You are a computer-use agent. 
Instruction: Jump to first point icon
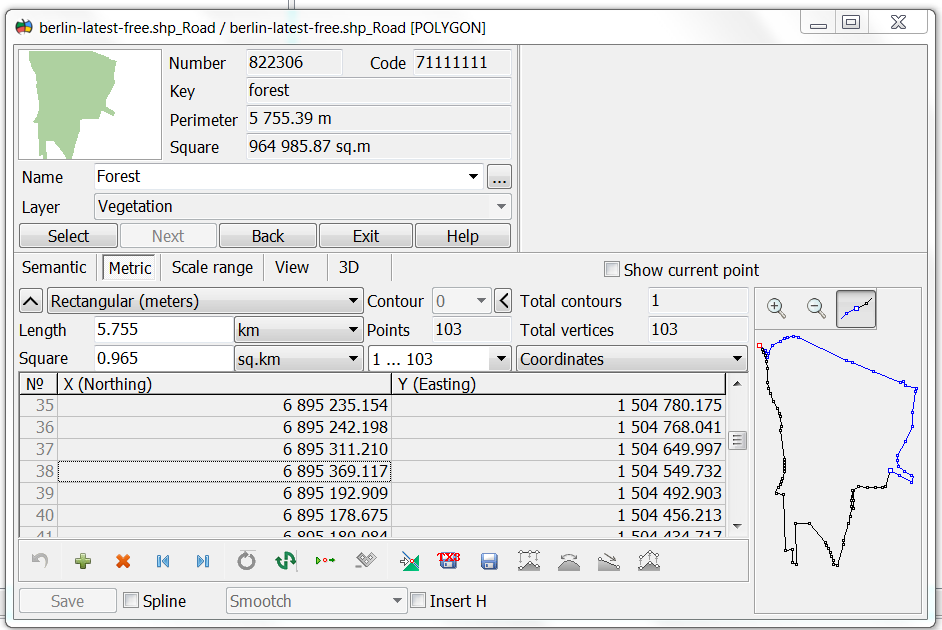click(x=163, y=561)
